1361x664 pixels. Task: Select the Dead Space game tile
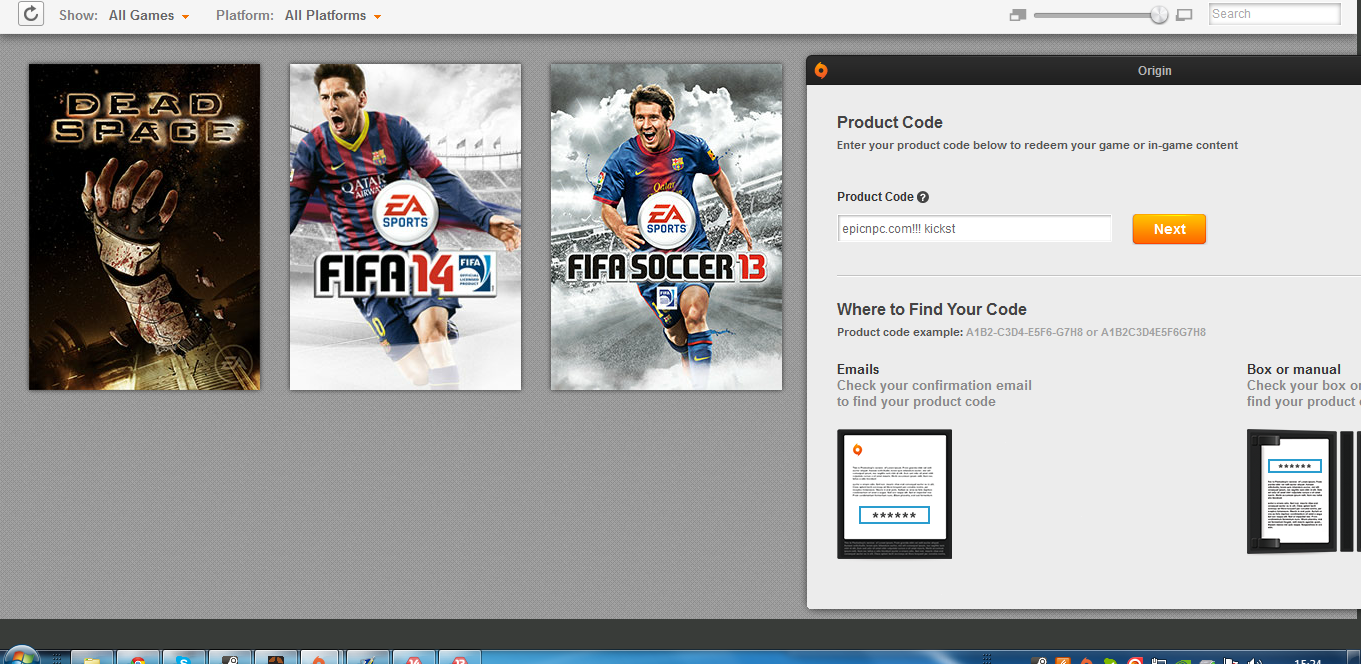click(x=144, y=227)
